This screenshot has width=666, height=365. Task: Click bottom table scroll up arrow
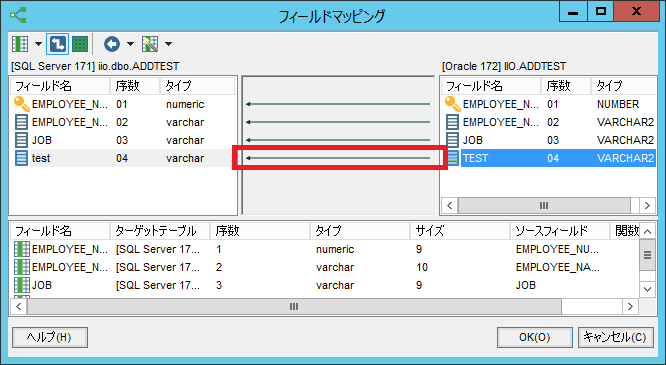coord(647,232)
